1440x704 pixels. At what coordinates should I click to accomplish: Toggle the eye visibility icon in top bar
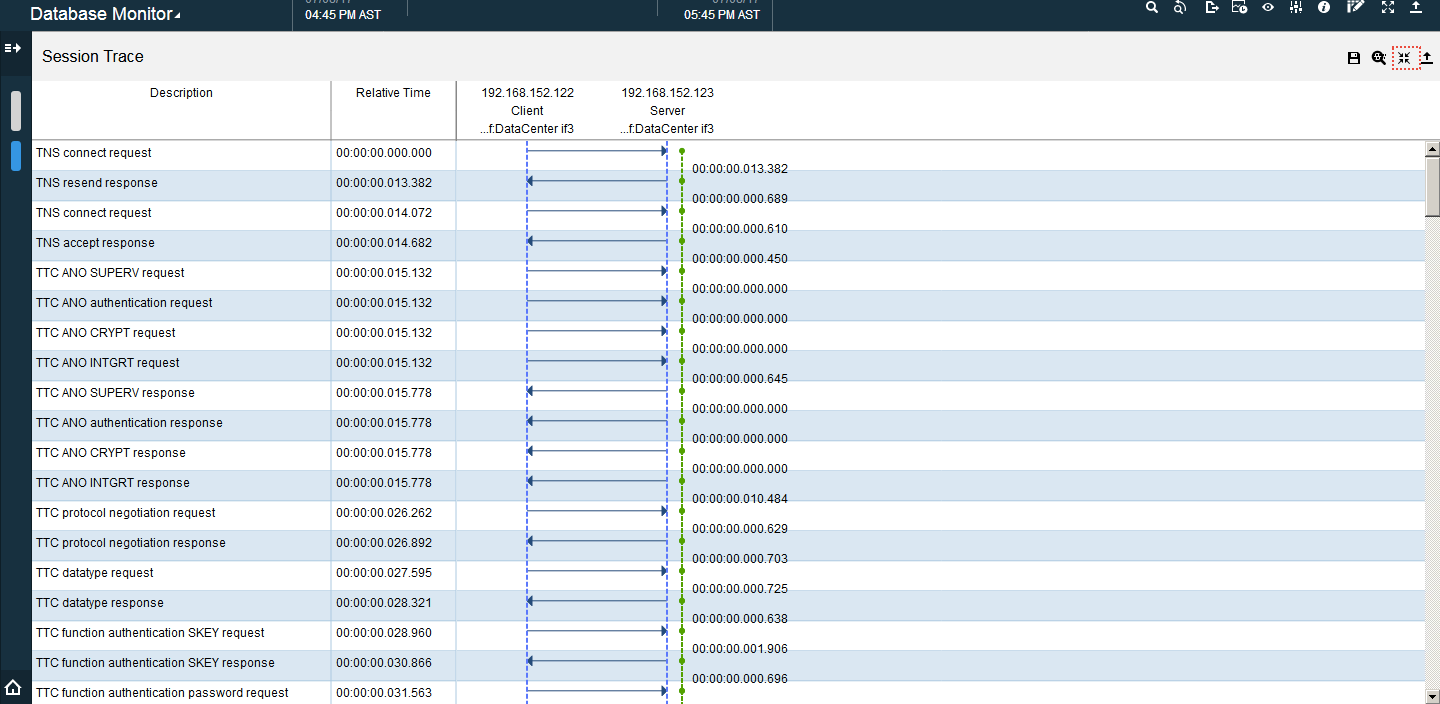(x=1268, y=7)
